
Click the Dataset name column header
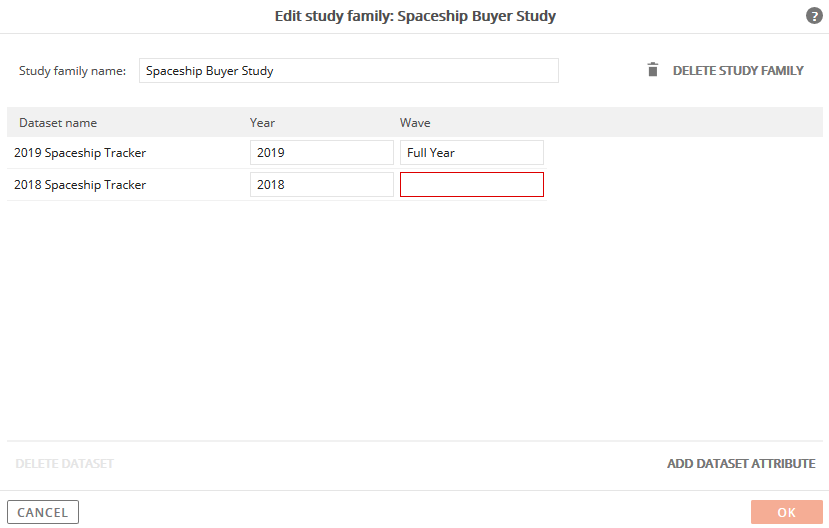click(58, 123)
